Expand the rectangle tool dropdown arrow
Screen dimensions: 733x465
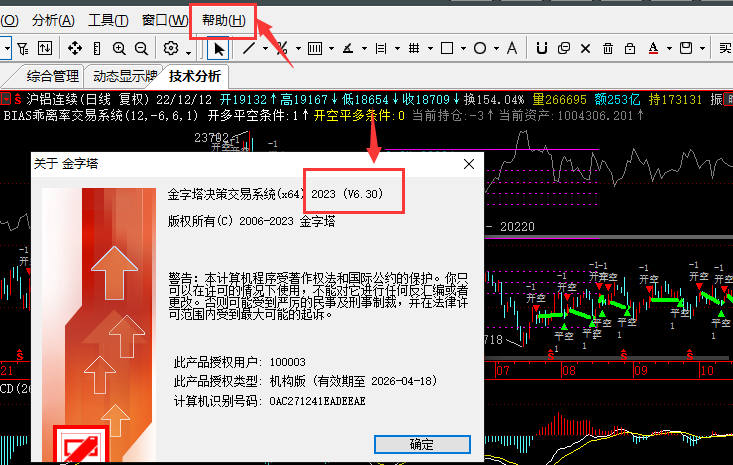tap(463, 49)
